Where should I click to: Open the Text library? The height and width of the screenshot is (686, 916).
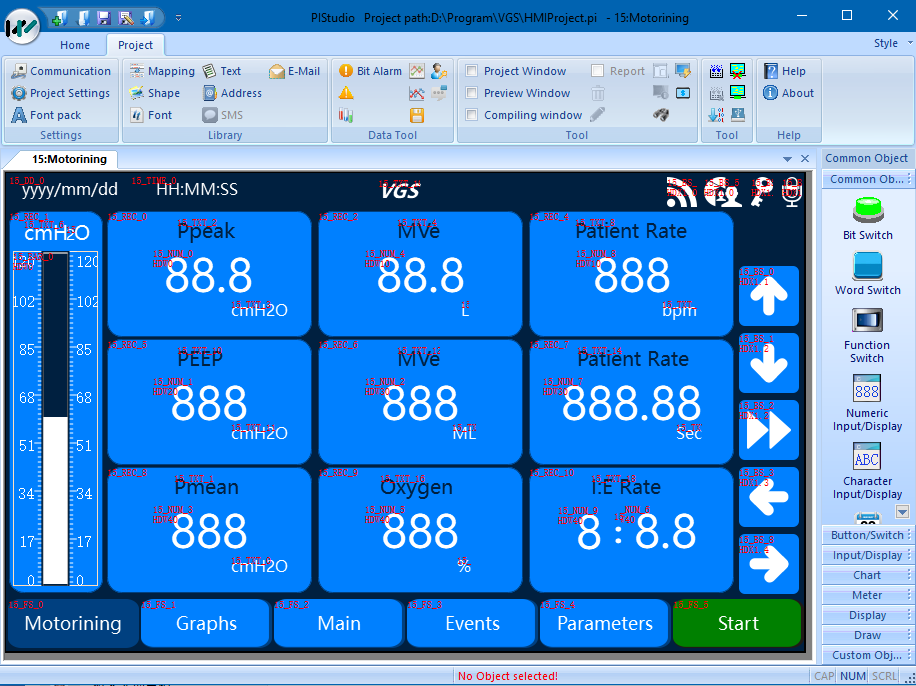pos(221,71)
